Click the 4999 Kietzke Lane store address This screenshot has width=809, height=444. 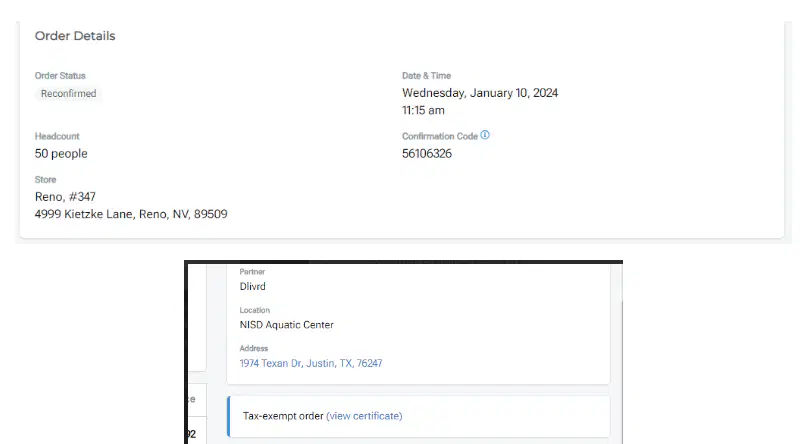[131, 214]
